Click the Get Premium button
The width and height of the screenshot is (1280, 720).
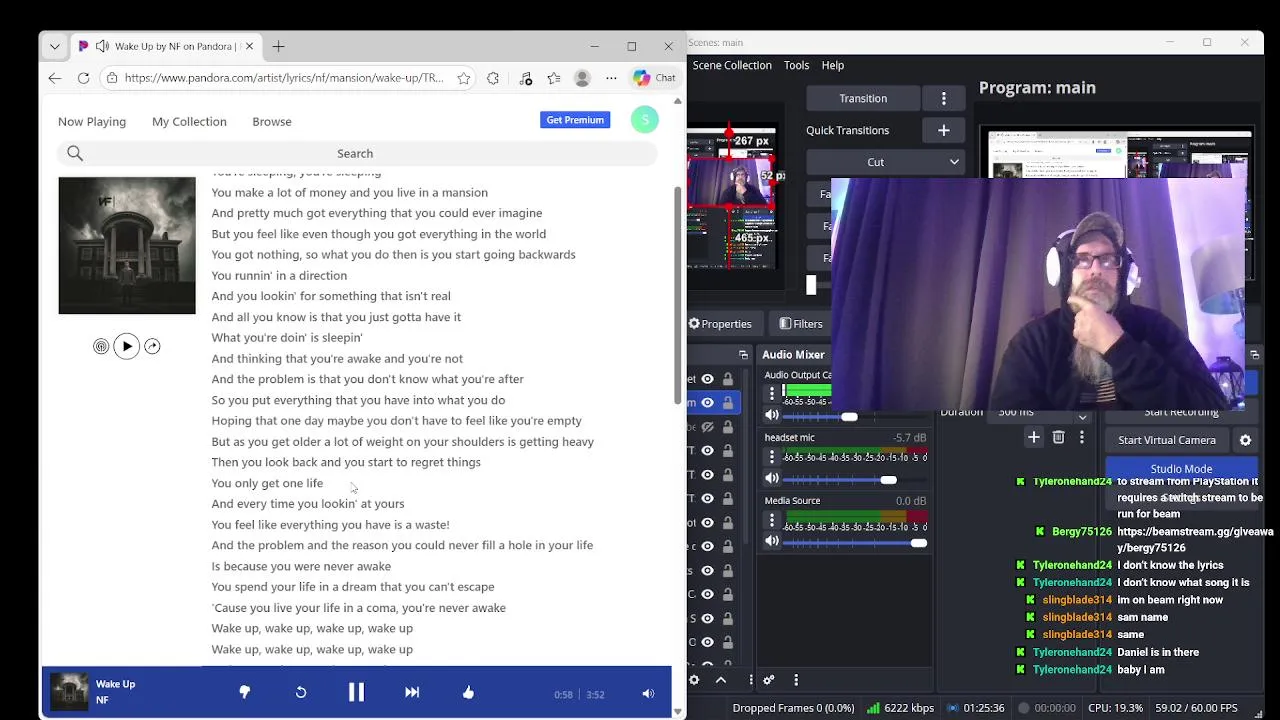575,120
